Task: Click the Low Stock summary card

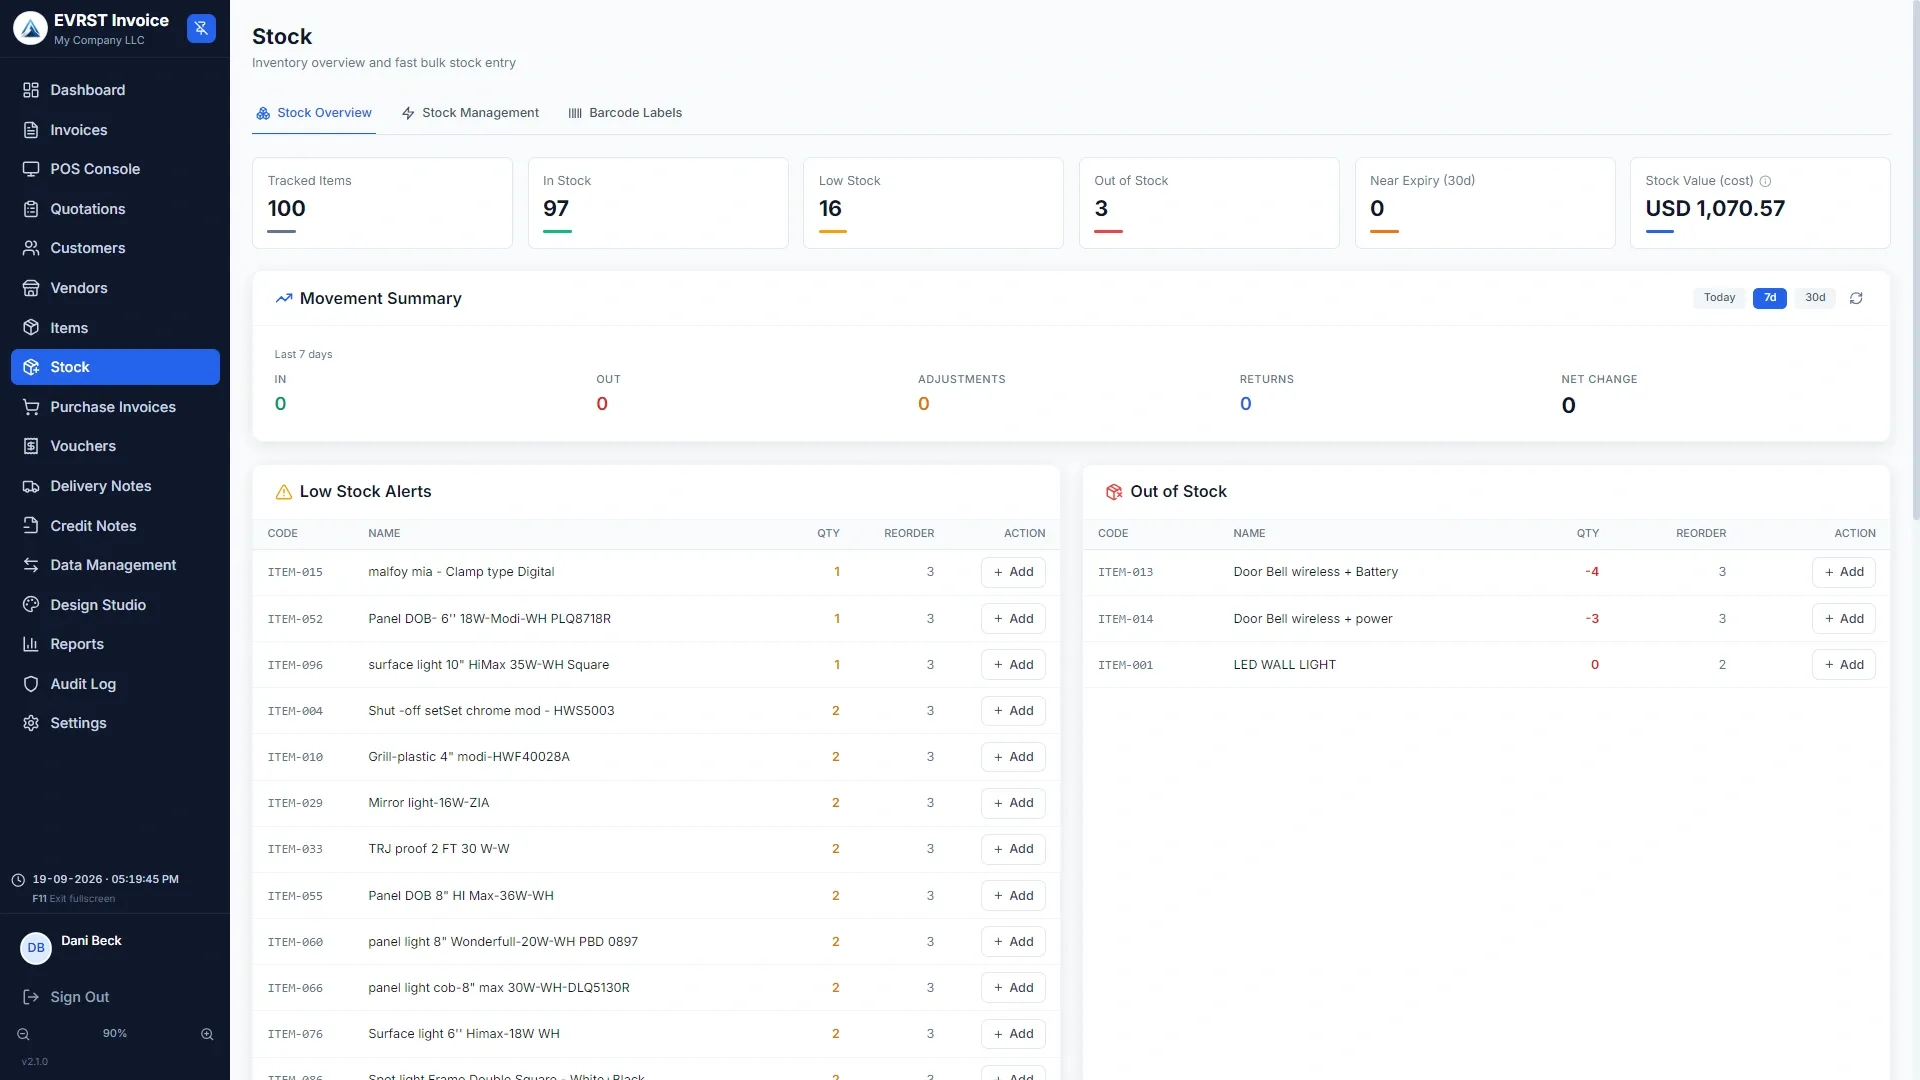Action: (933, 203)
